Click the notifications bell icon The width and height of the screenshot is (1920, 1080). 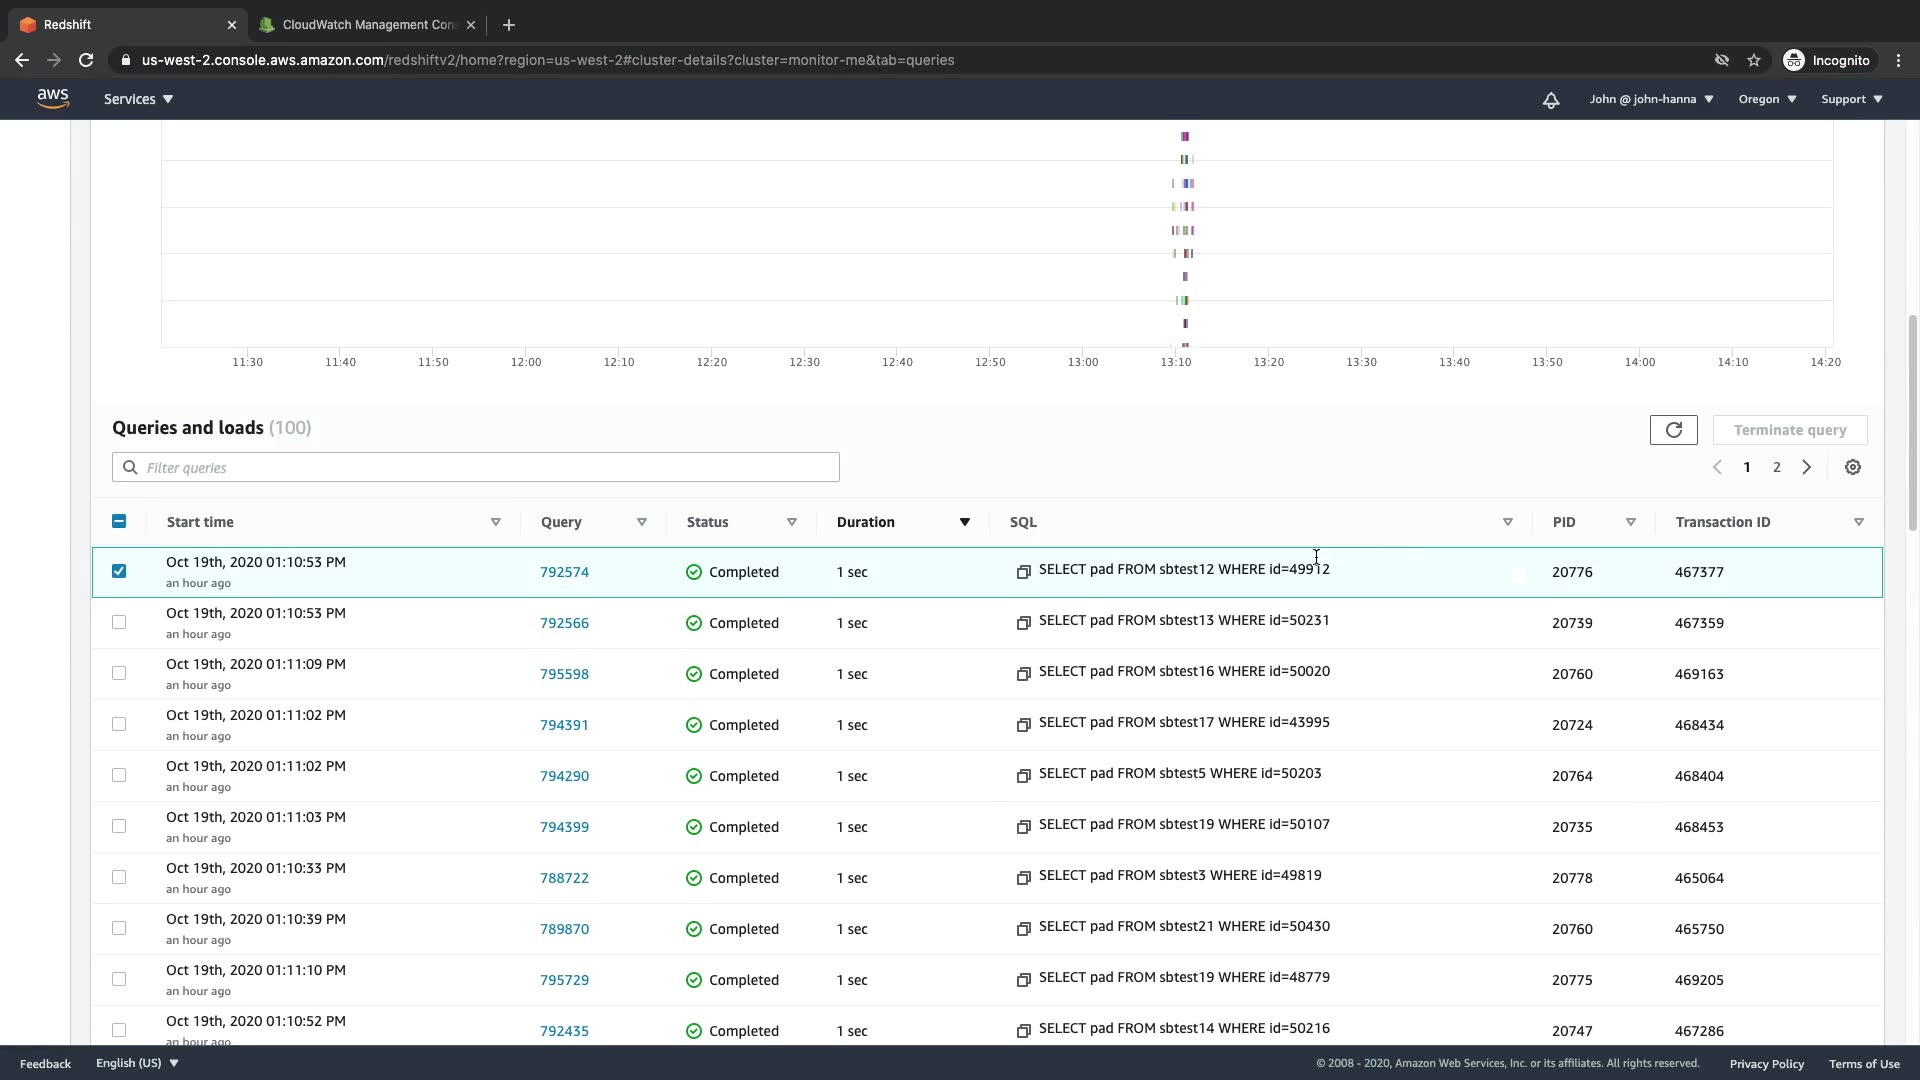point(1550,99)
